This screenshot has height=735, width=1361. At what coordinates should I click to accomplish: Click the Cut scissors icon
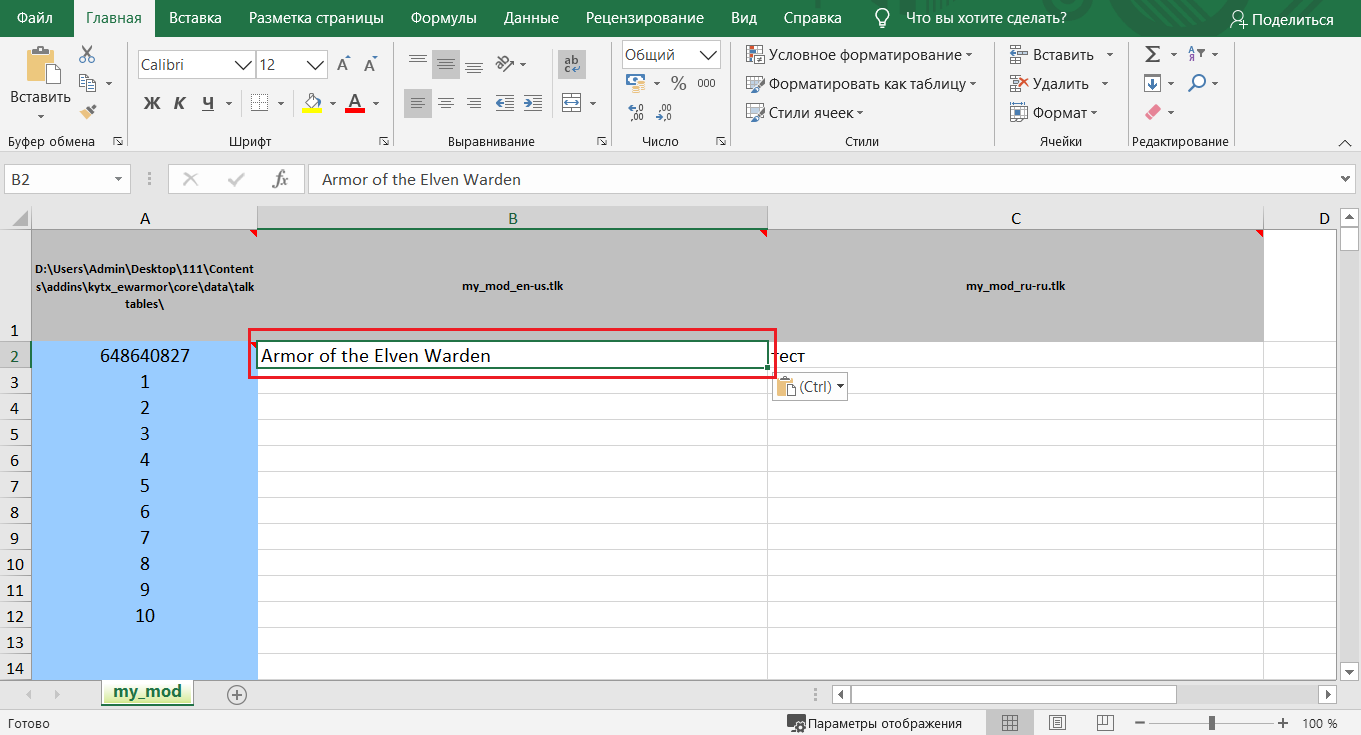click(x=87, y=54)
